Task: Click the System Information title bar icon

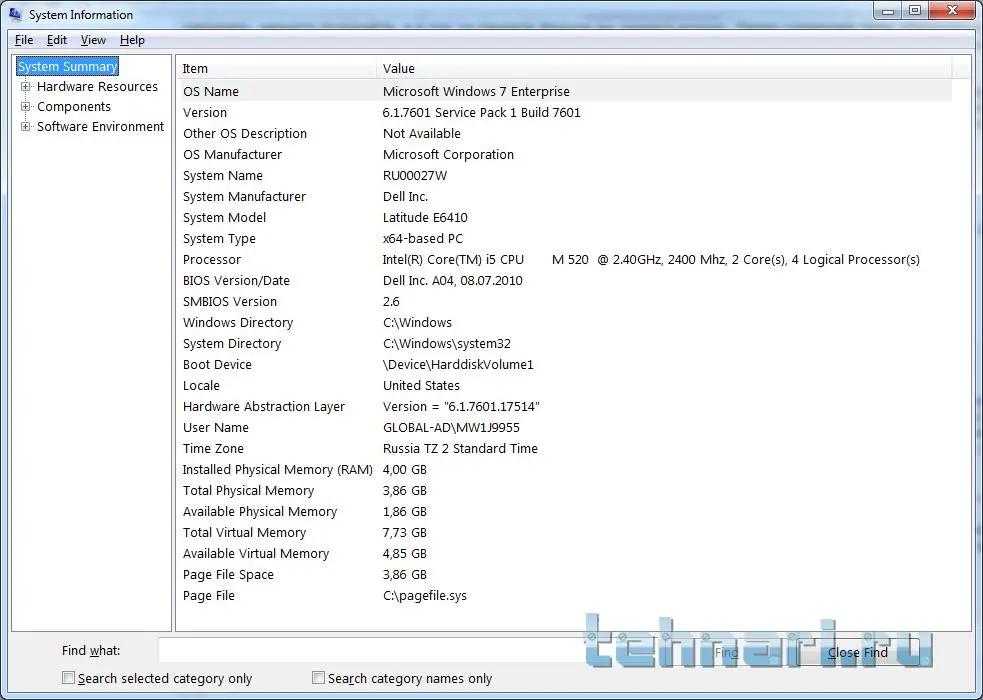Action: click(x=15, y=15)
